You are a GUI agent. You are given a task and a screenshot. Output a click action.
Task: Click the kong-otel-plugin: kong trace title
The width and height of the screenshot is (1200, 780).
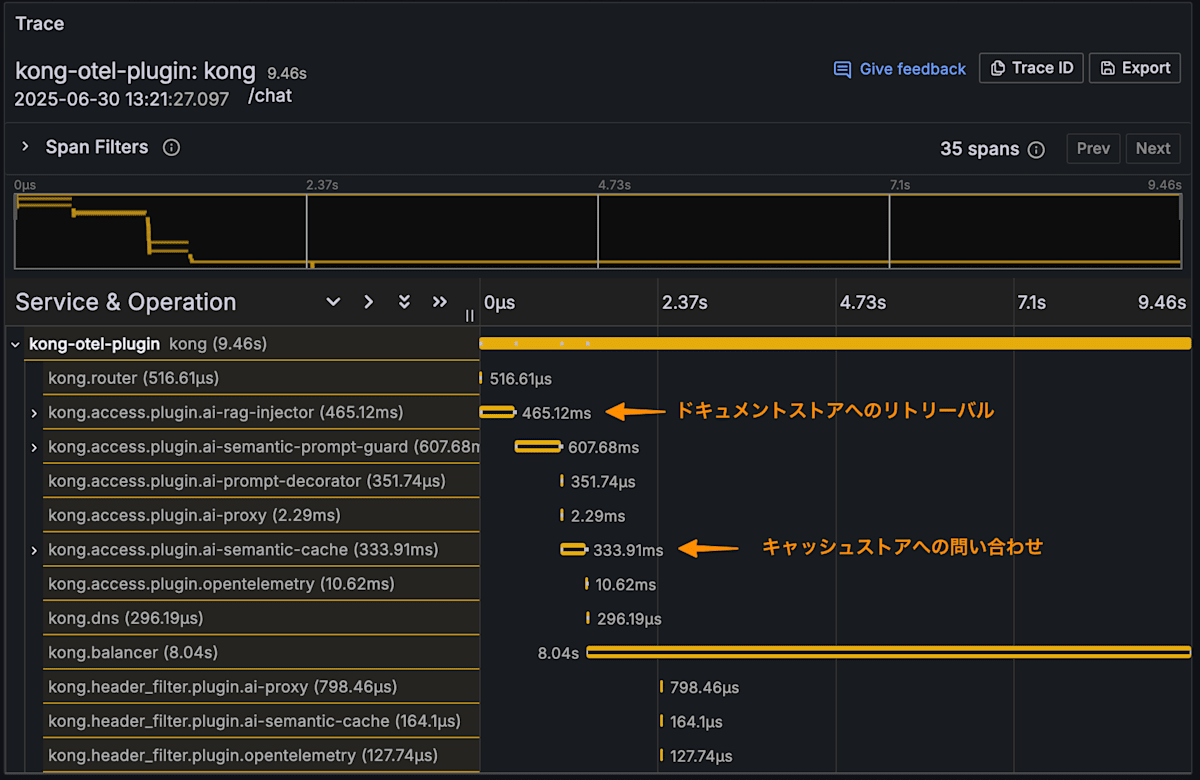pos(136,71)
